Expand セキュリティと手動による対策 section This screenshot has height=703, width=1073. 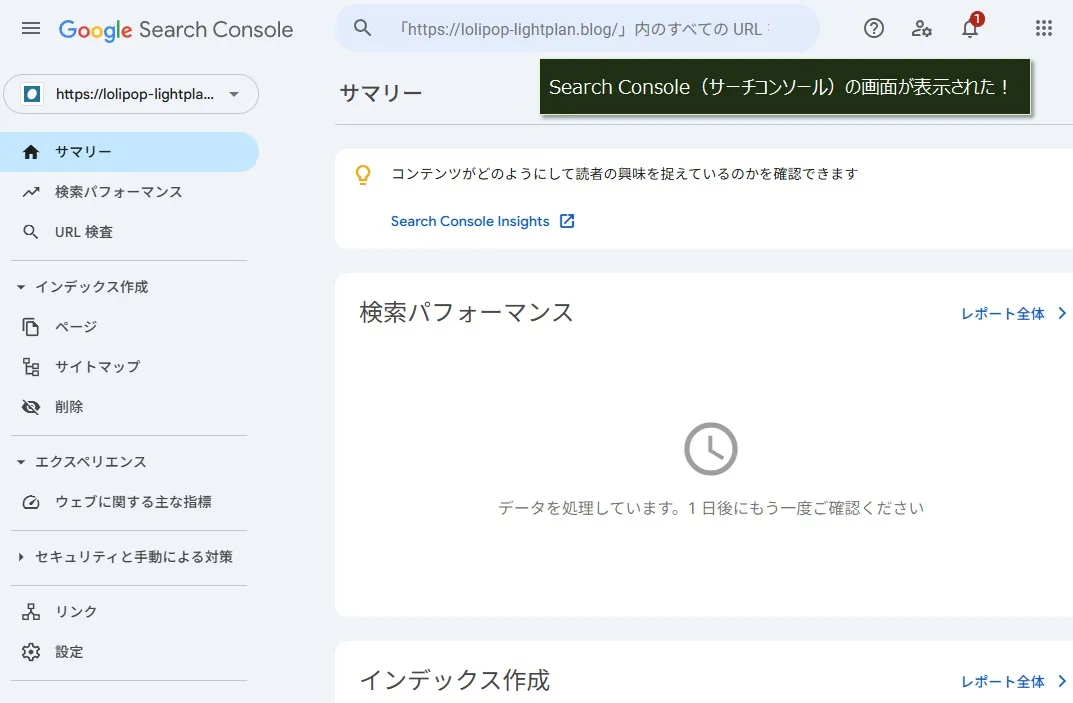point(21,557)
